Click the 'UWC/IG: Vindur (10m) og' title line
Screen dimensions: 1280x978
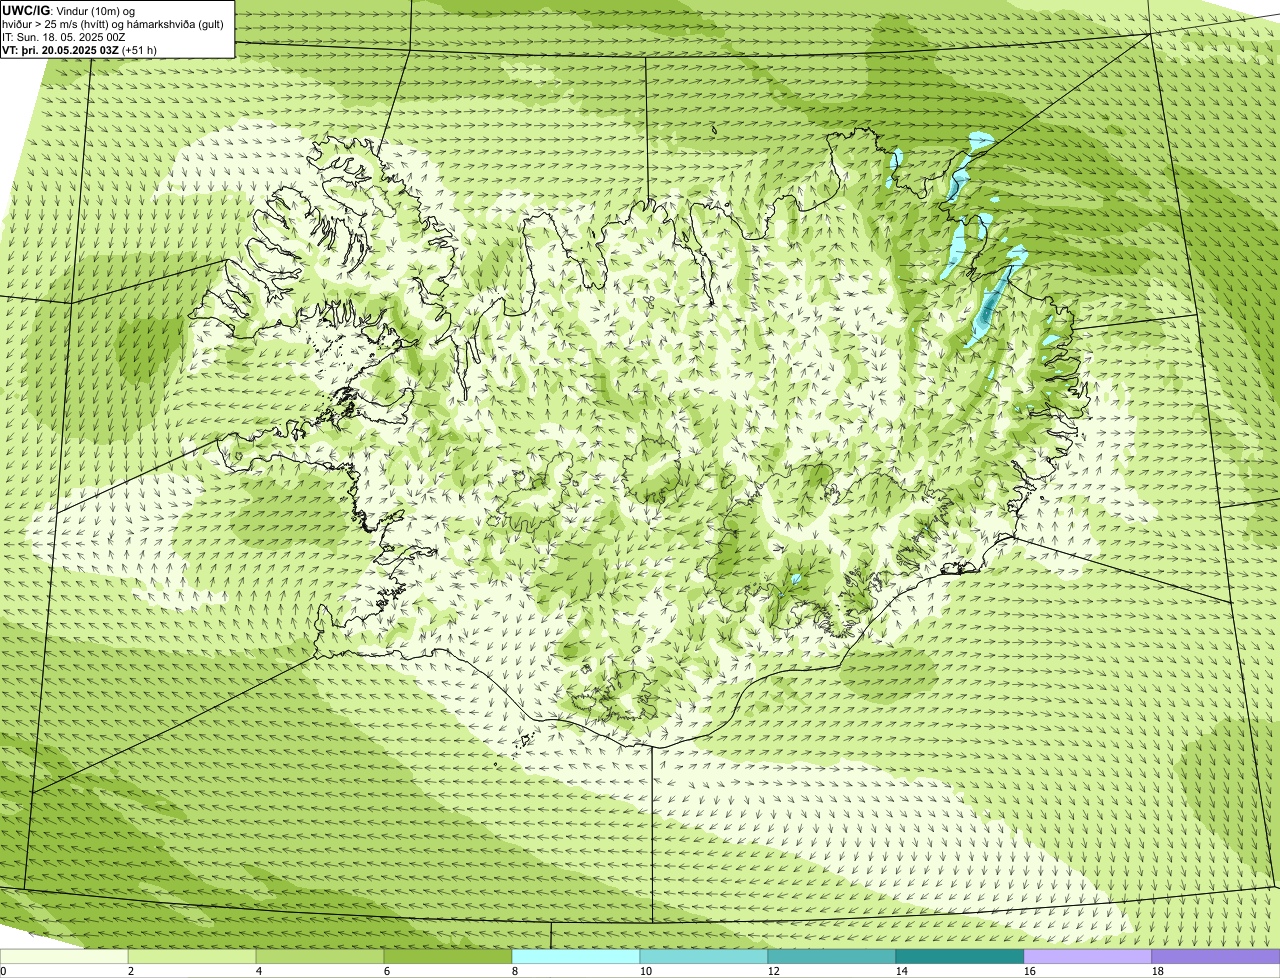pyautogui.click(x=68, y=11)
